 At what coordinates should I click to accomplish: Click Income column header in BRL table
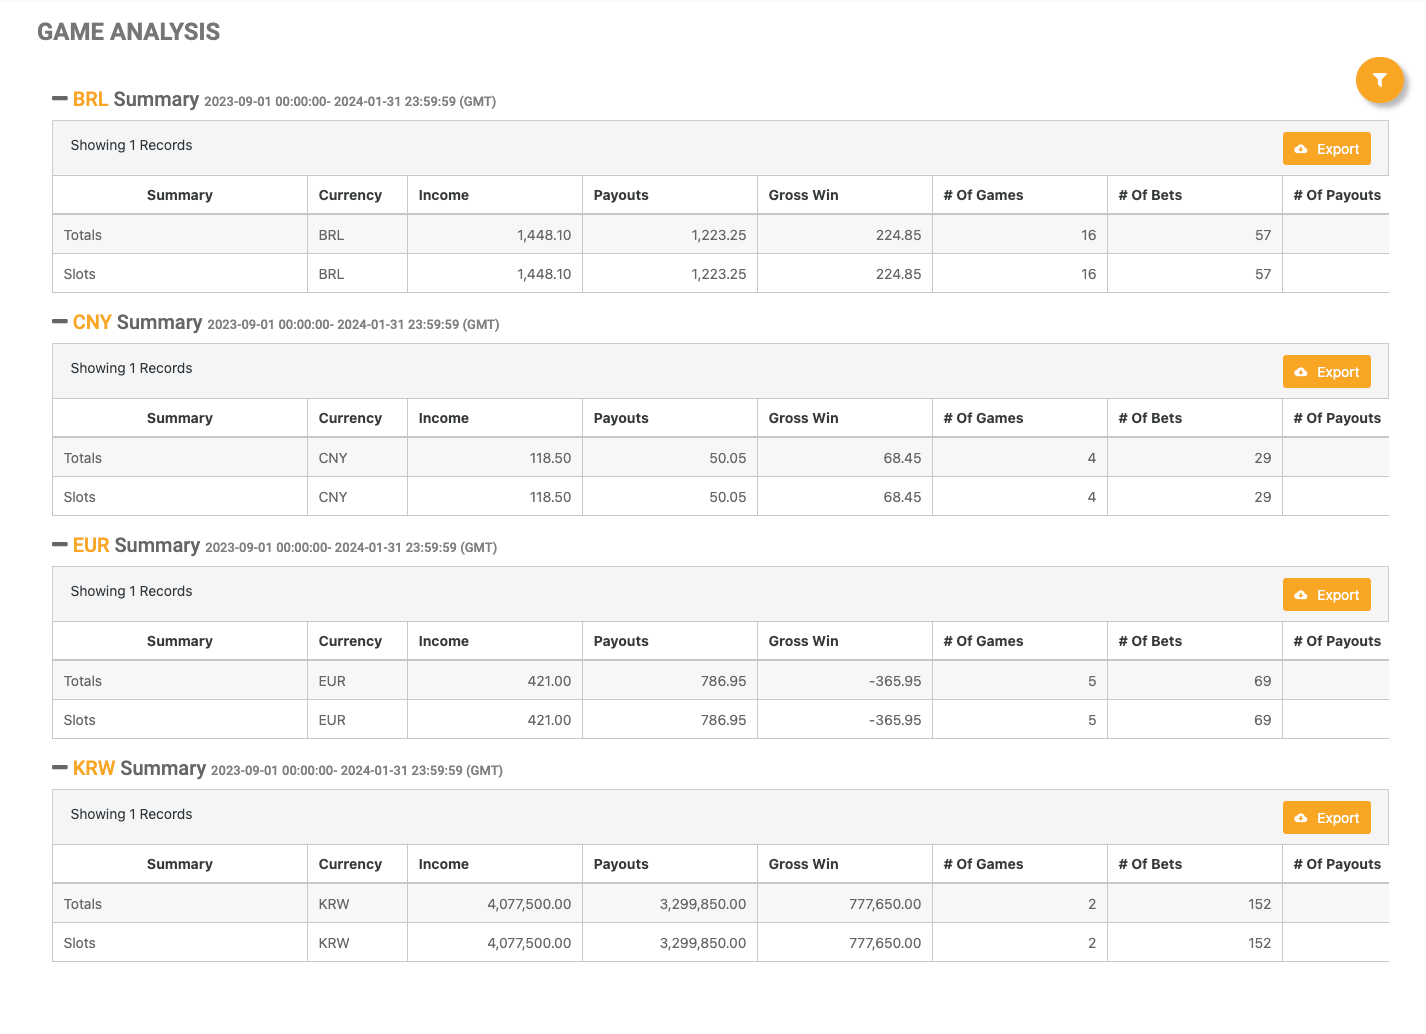(x=443, y=195)
